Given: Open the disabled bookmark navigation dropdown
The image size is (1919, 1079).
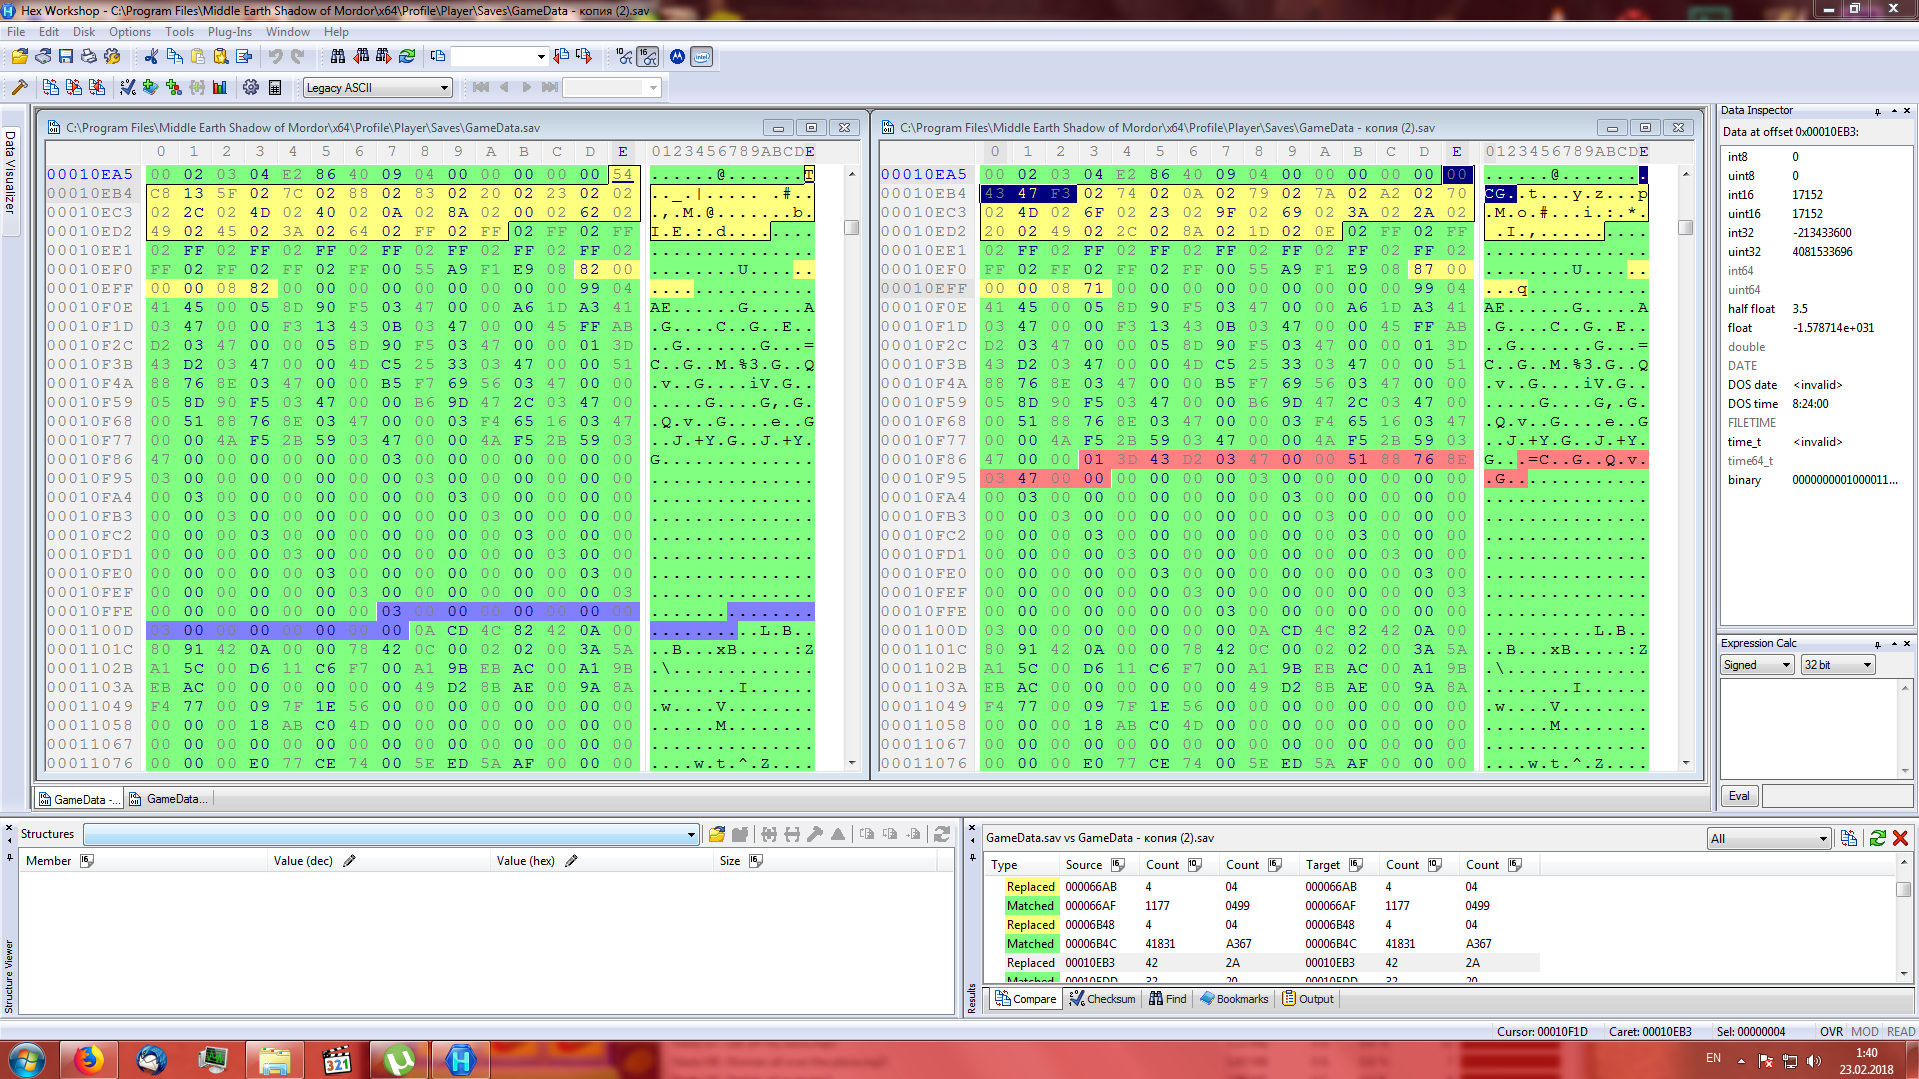Looking at the screenshot, I should (612, 88).
